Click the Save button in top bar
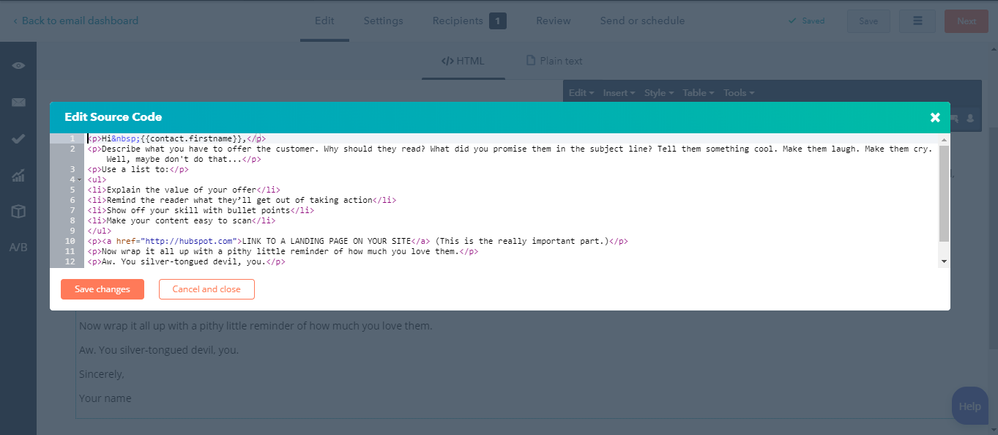 pyautogui.click(x=868, y=21)
